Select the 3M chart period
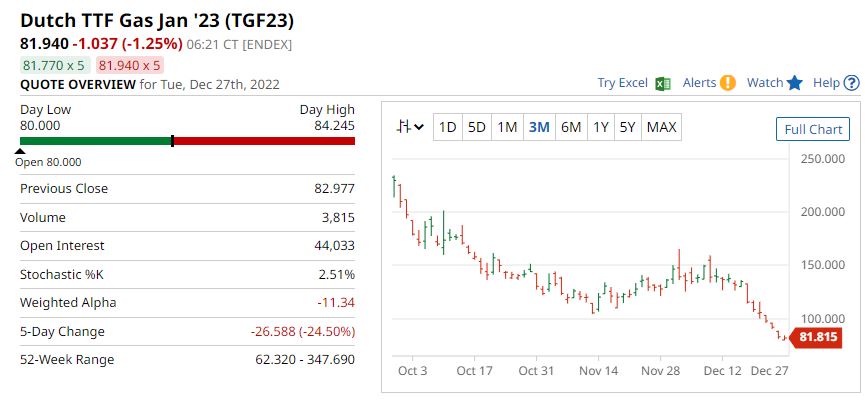Screen dimensions: 865x419 coord(539,127)
